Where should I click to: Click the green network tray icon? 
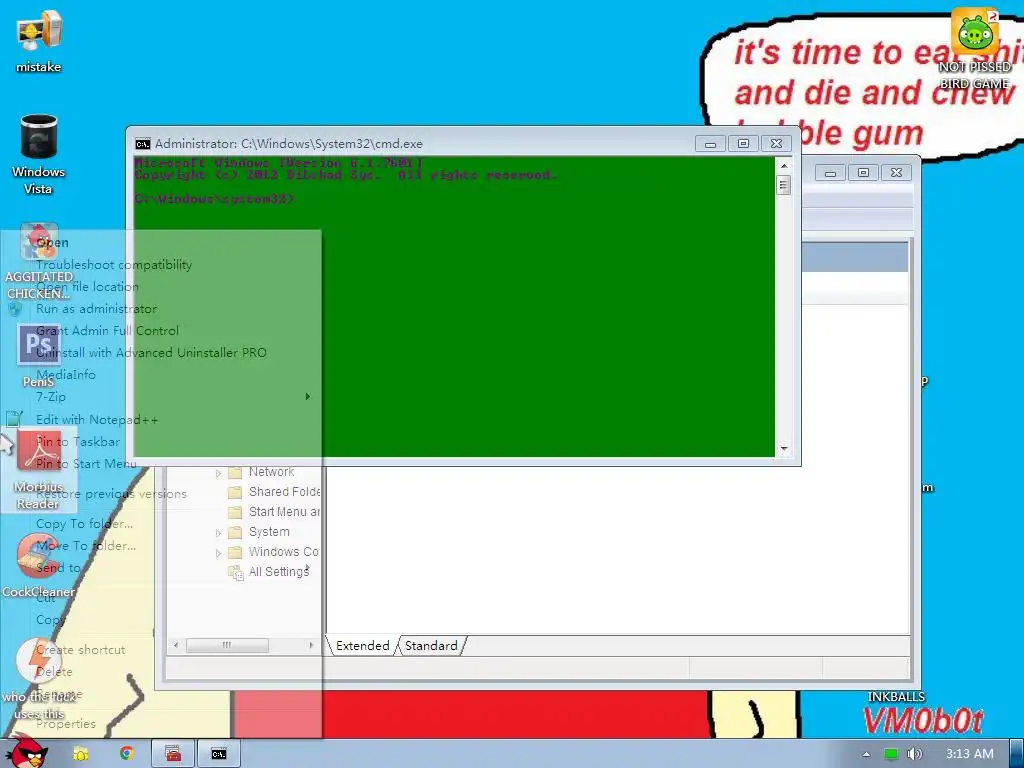click(891, 754)
